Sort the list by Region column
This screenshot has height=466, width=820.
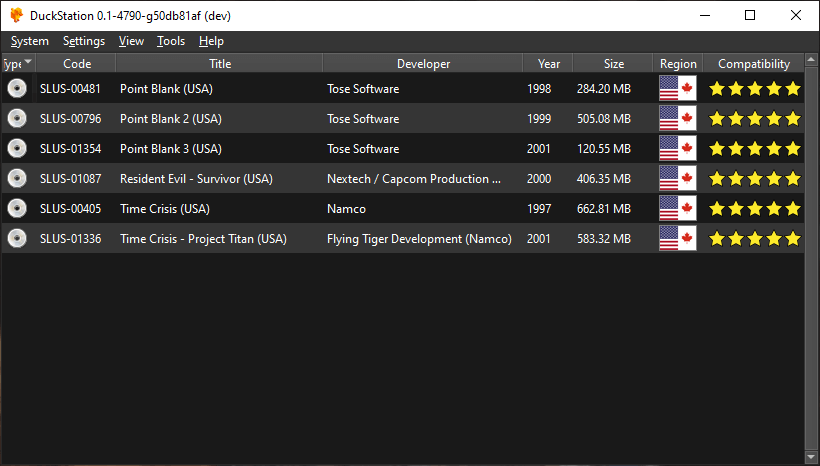click(678, 63)
